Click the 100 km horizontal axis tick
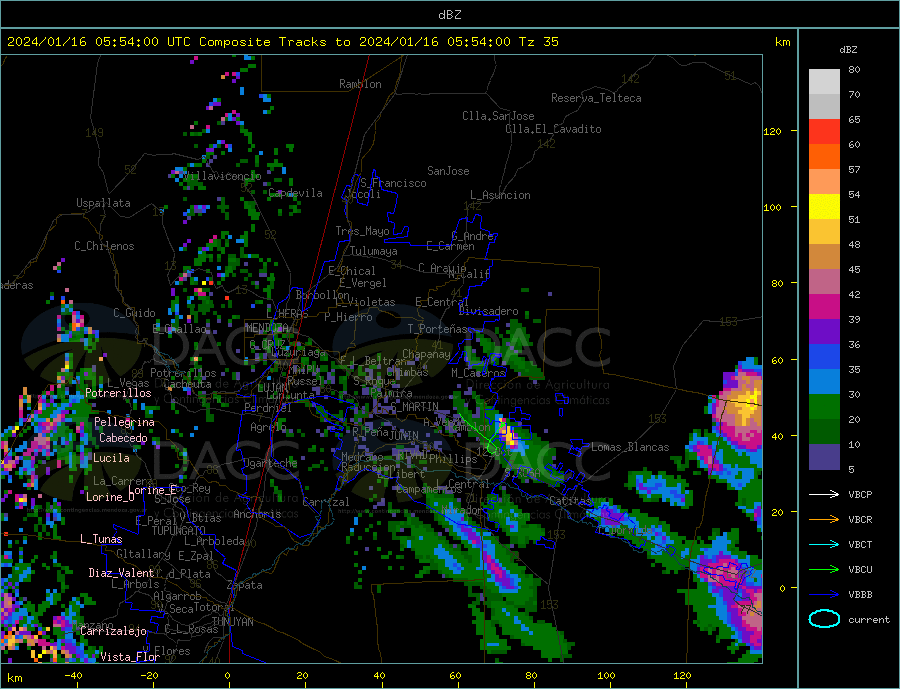The image size is (900, 689). tap(607, 676)
